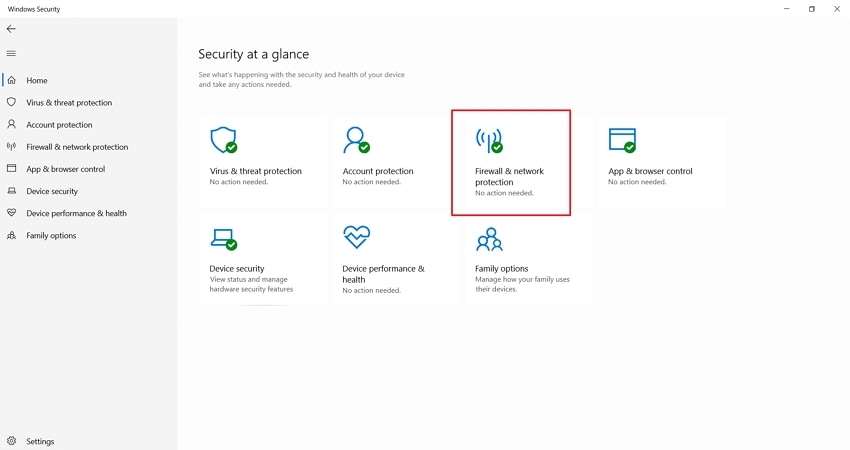Open Device performance & health tile title
The image size is (850, 450).
(383, 274)
